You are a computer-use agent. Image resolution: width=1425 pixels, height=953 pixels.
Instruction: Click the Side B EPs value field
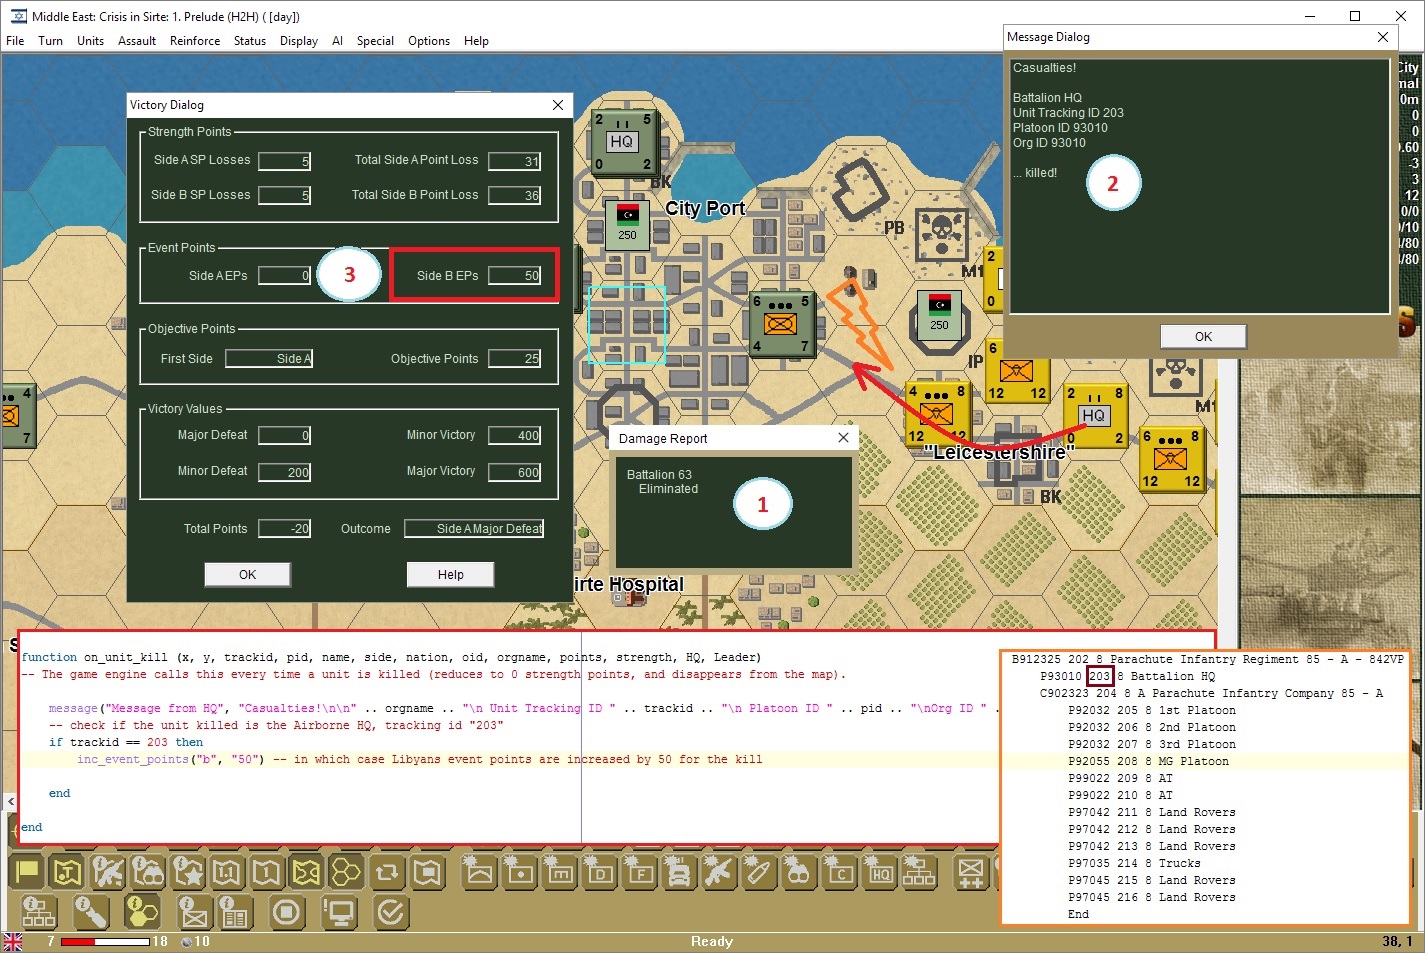(x=515, y=276)
